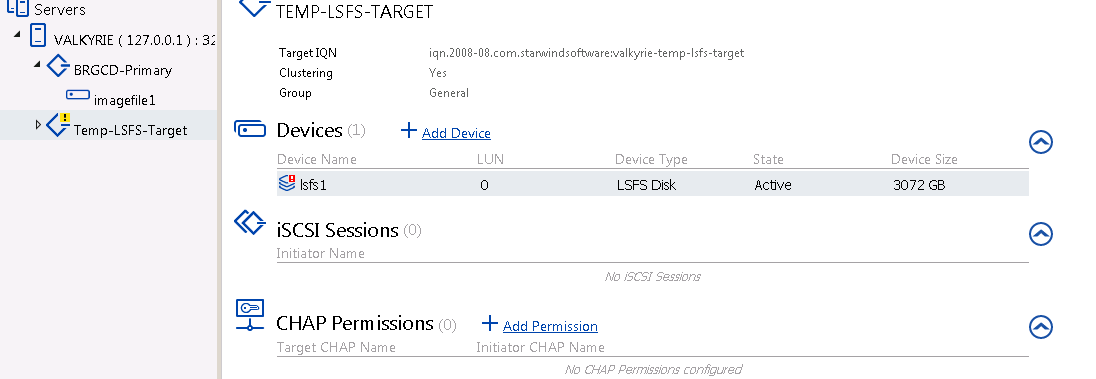Collapse the CHAP Permissions section

point(1041,327)
